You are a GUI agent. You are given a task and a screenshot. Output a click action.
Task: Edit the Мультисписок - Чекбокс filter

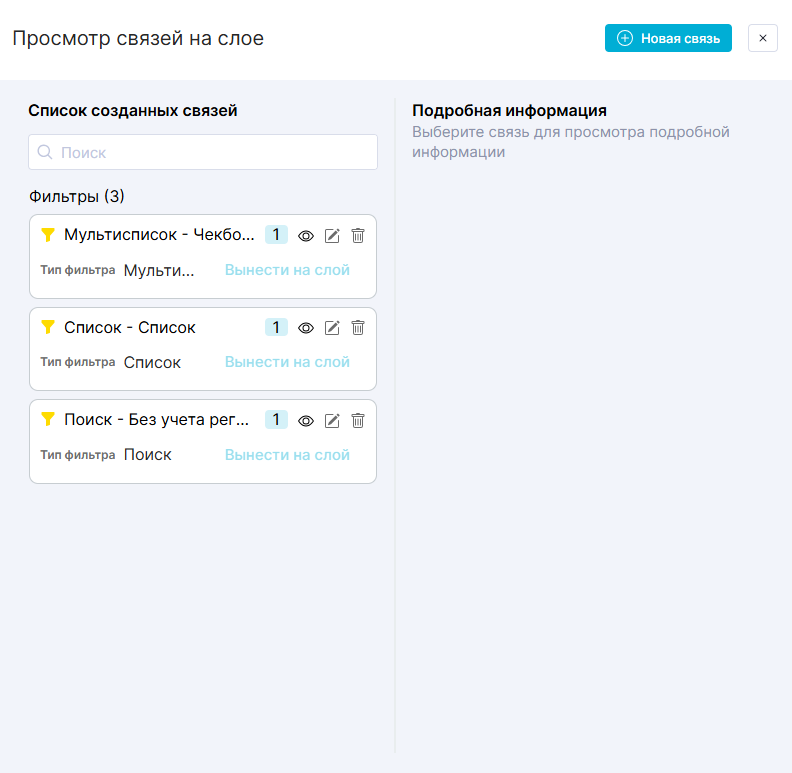point(332,236)
